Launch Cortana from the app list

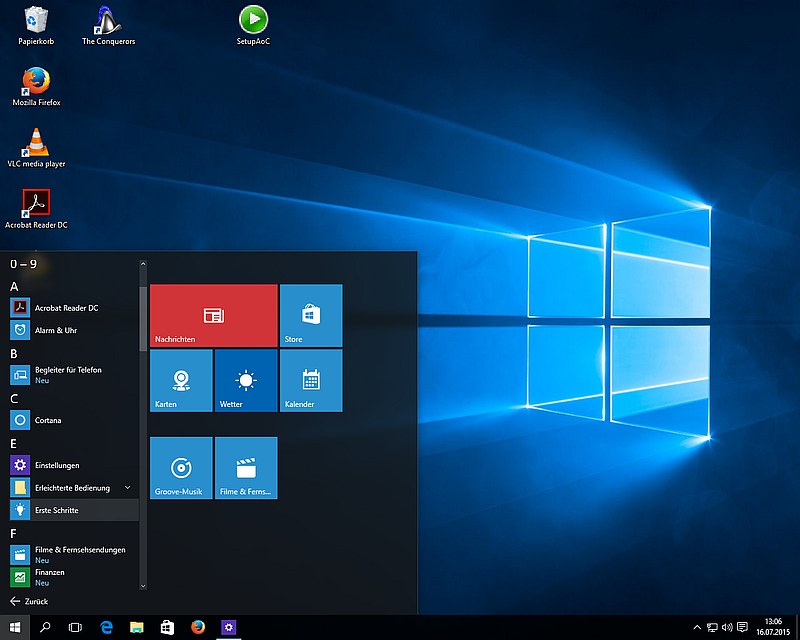[x=74, y=420]
